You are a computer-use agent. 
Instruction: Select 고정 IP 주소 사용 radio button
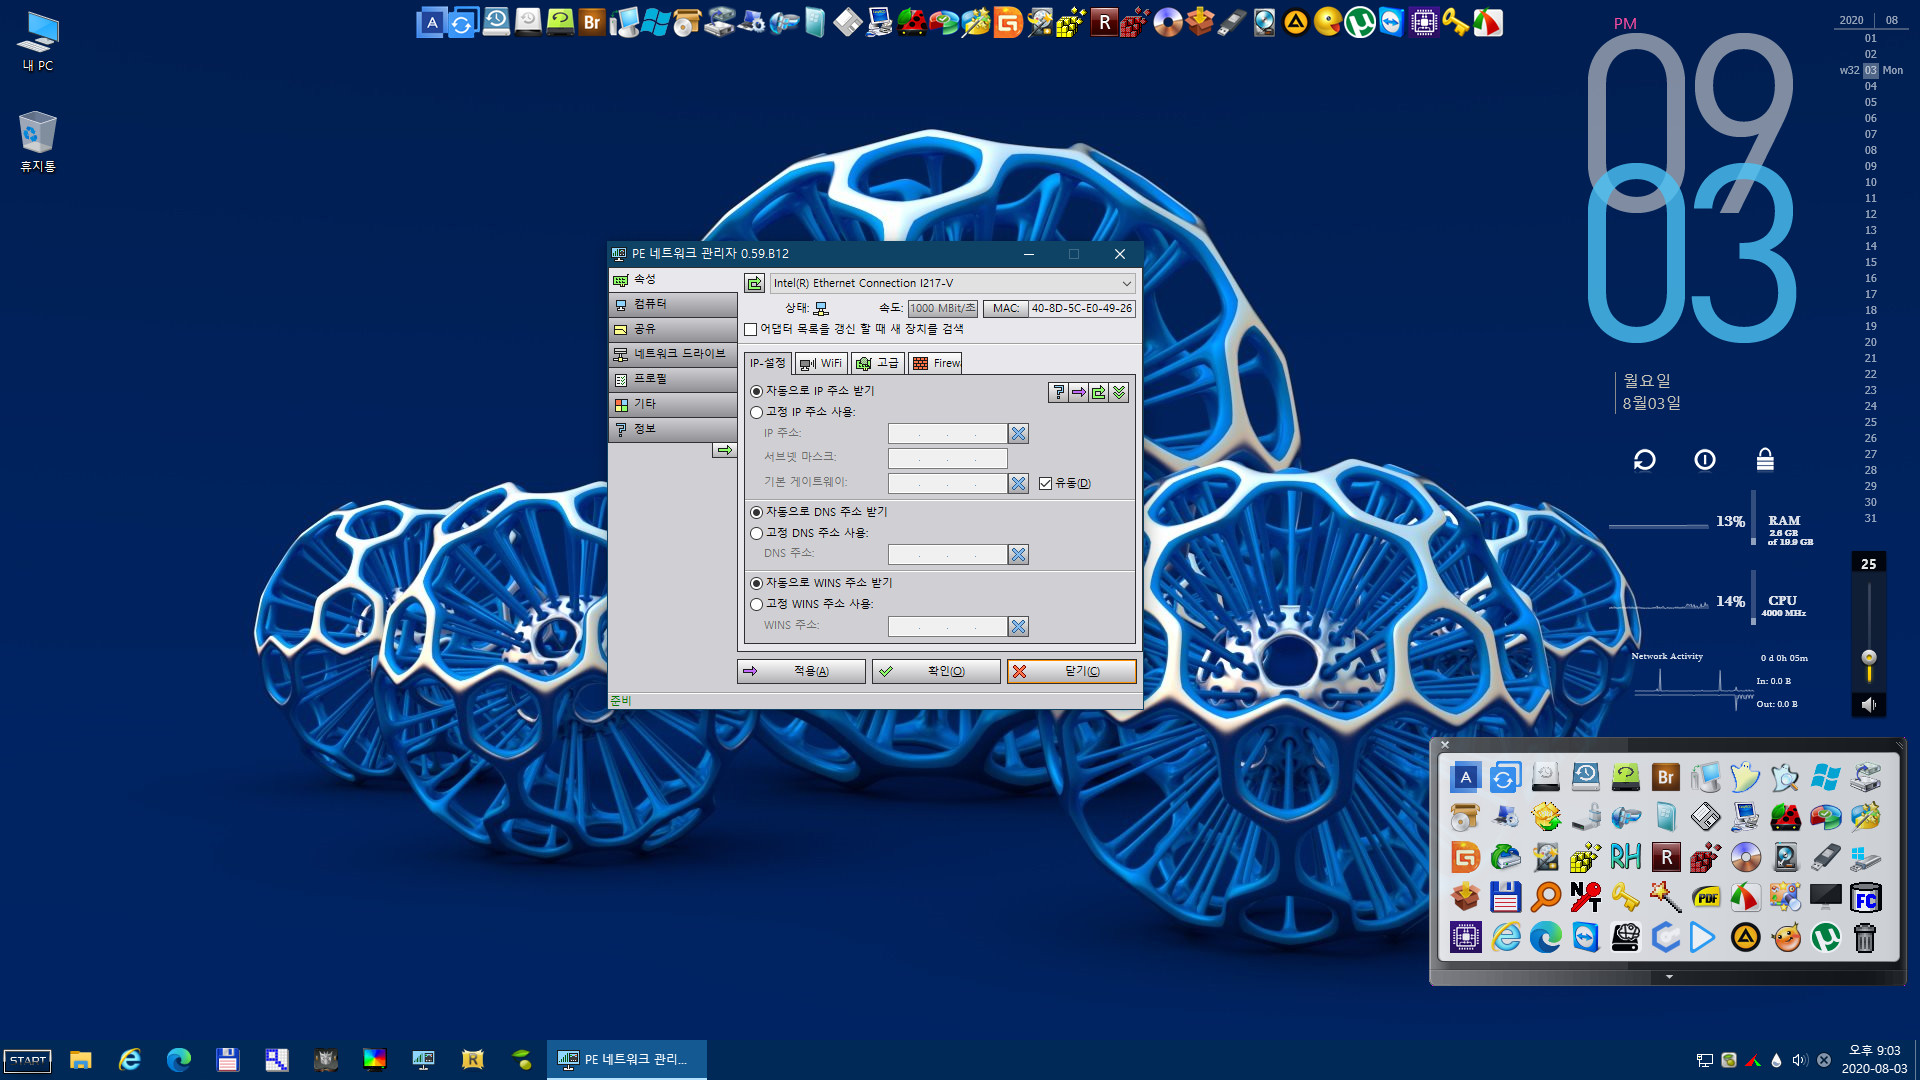pos(757,413)
